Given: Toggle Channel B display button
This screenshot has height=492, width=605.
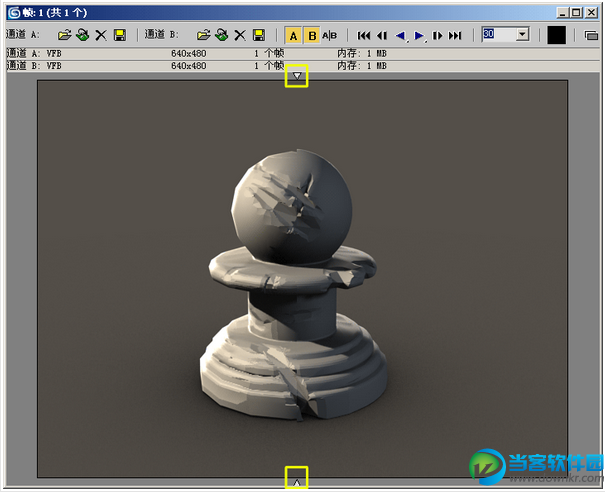Looking at the screenshot, I should 312,36.
